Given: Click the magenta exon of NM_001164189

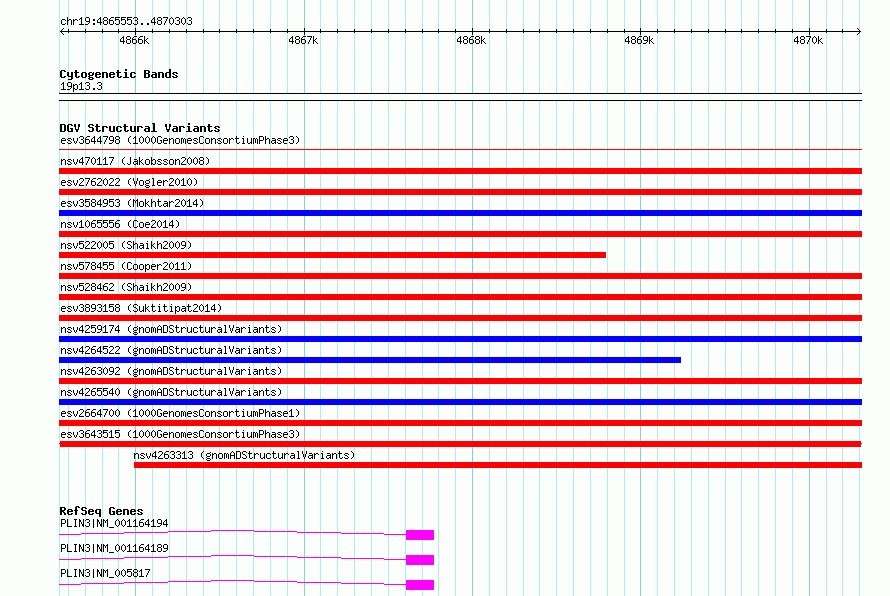Looking at the screenshot, I should pos(420,560).
